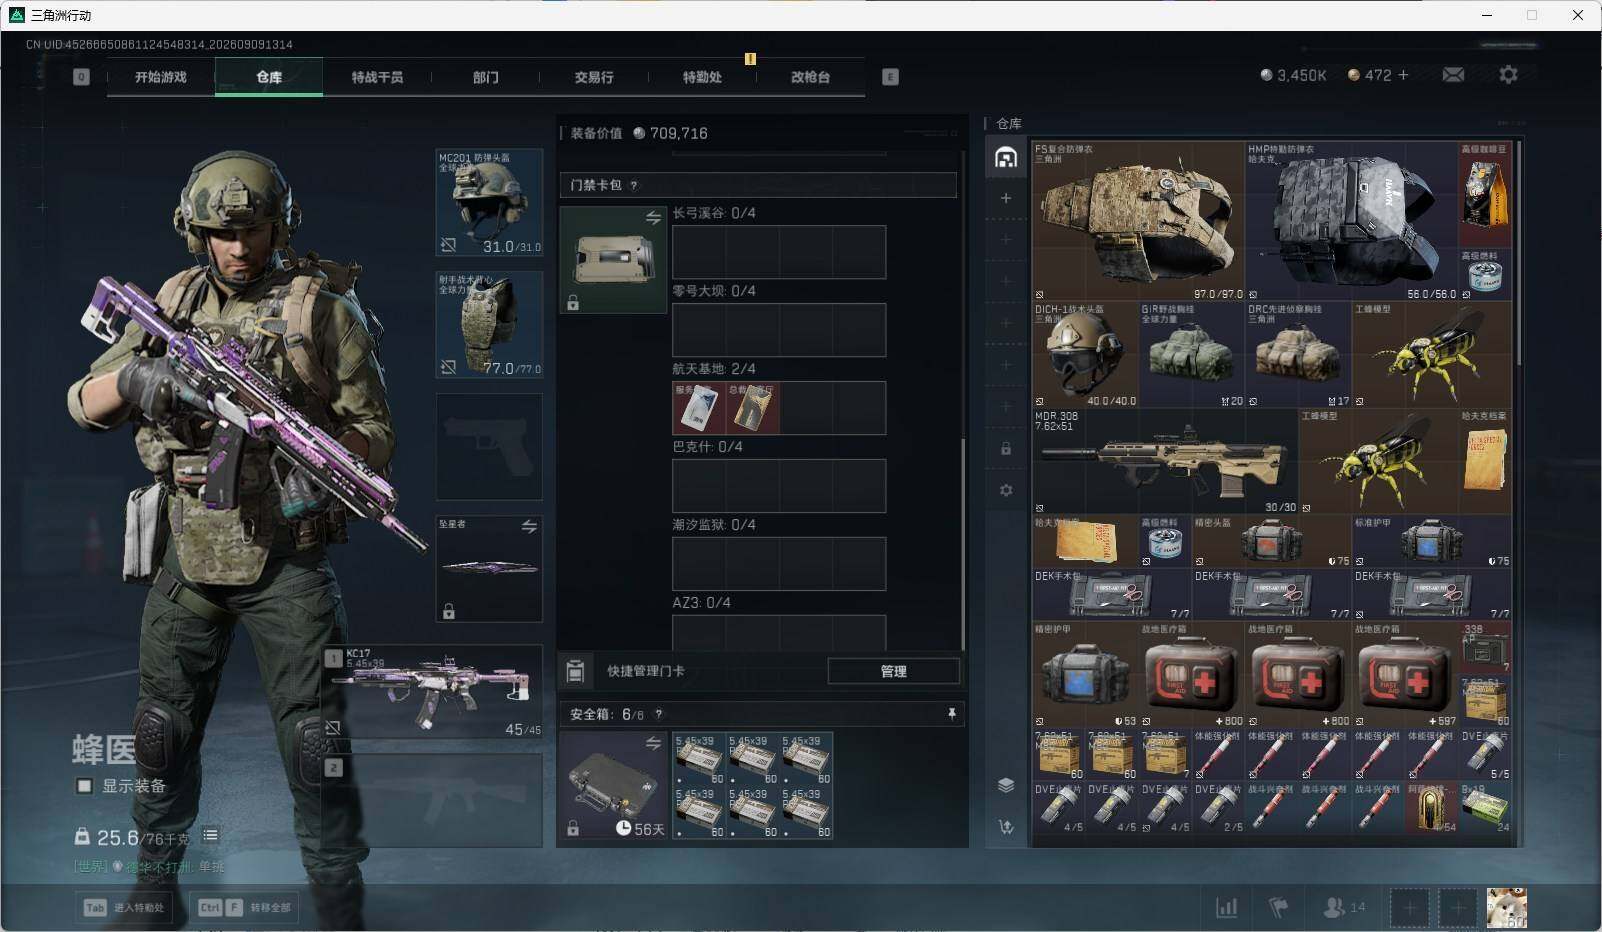The height and width of the screenshot is (932, 1602).
Task: Open the 特勤处 tab
Action: pyautogui.click(x=701, y=77)
